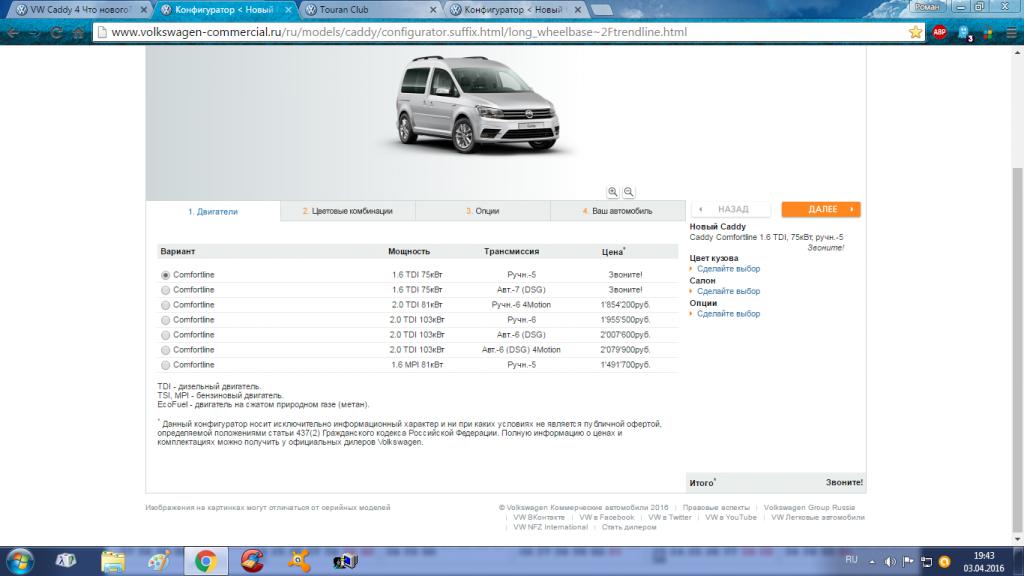Pick Comfortline 2.0 TDI 103кВт Ручн.-6
This screenshot has height=576, width=1024.
(165, 321)
